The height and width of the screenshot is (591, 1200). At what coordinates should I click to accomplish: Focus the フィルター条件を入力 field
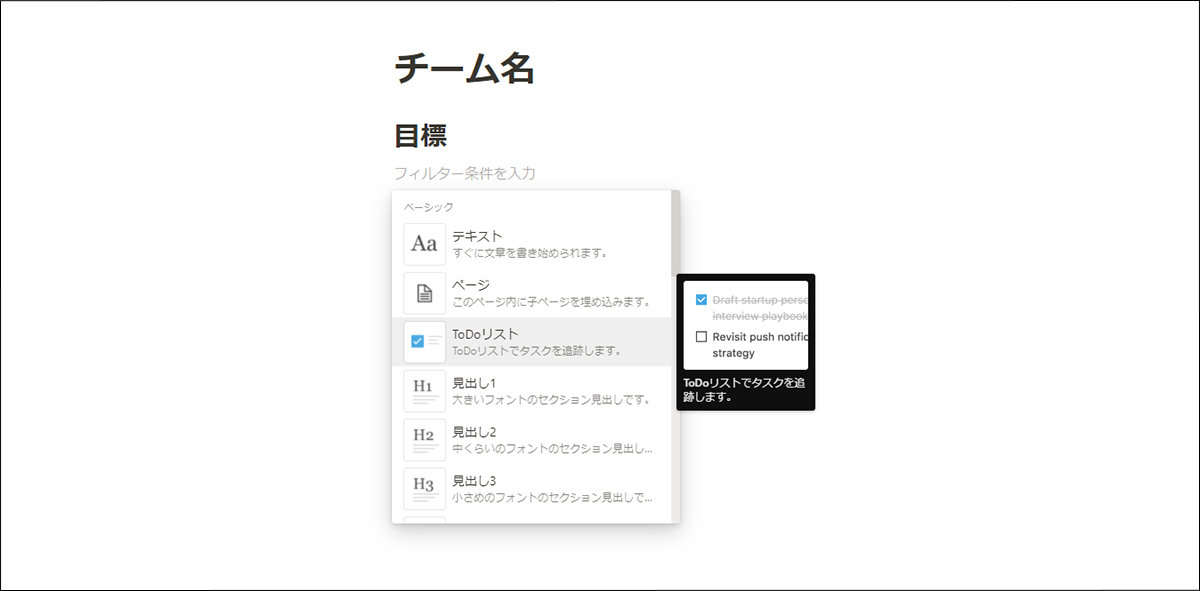coord(464,173)
